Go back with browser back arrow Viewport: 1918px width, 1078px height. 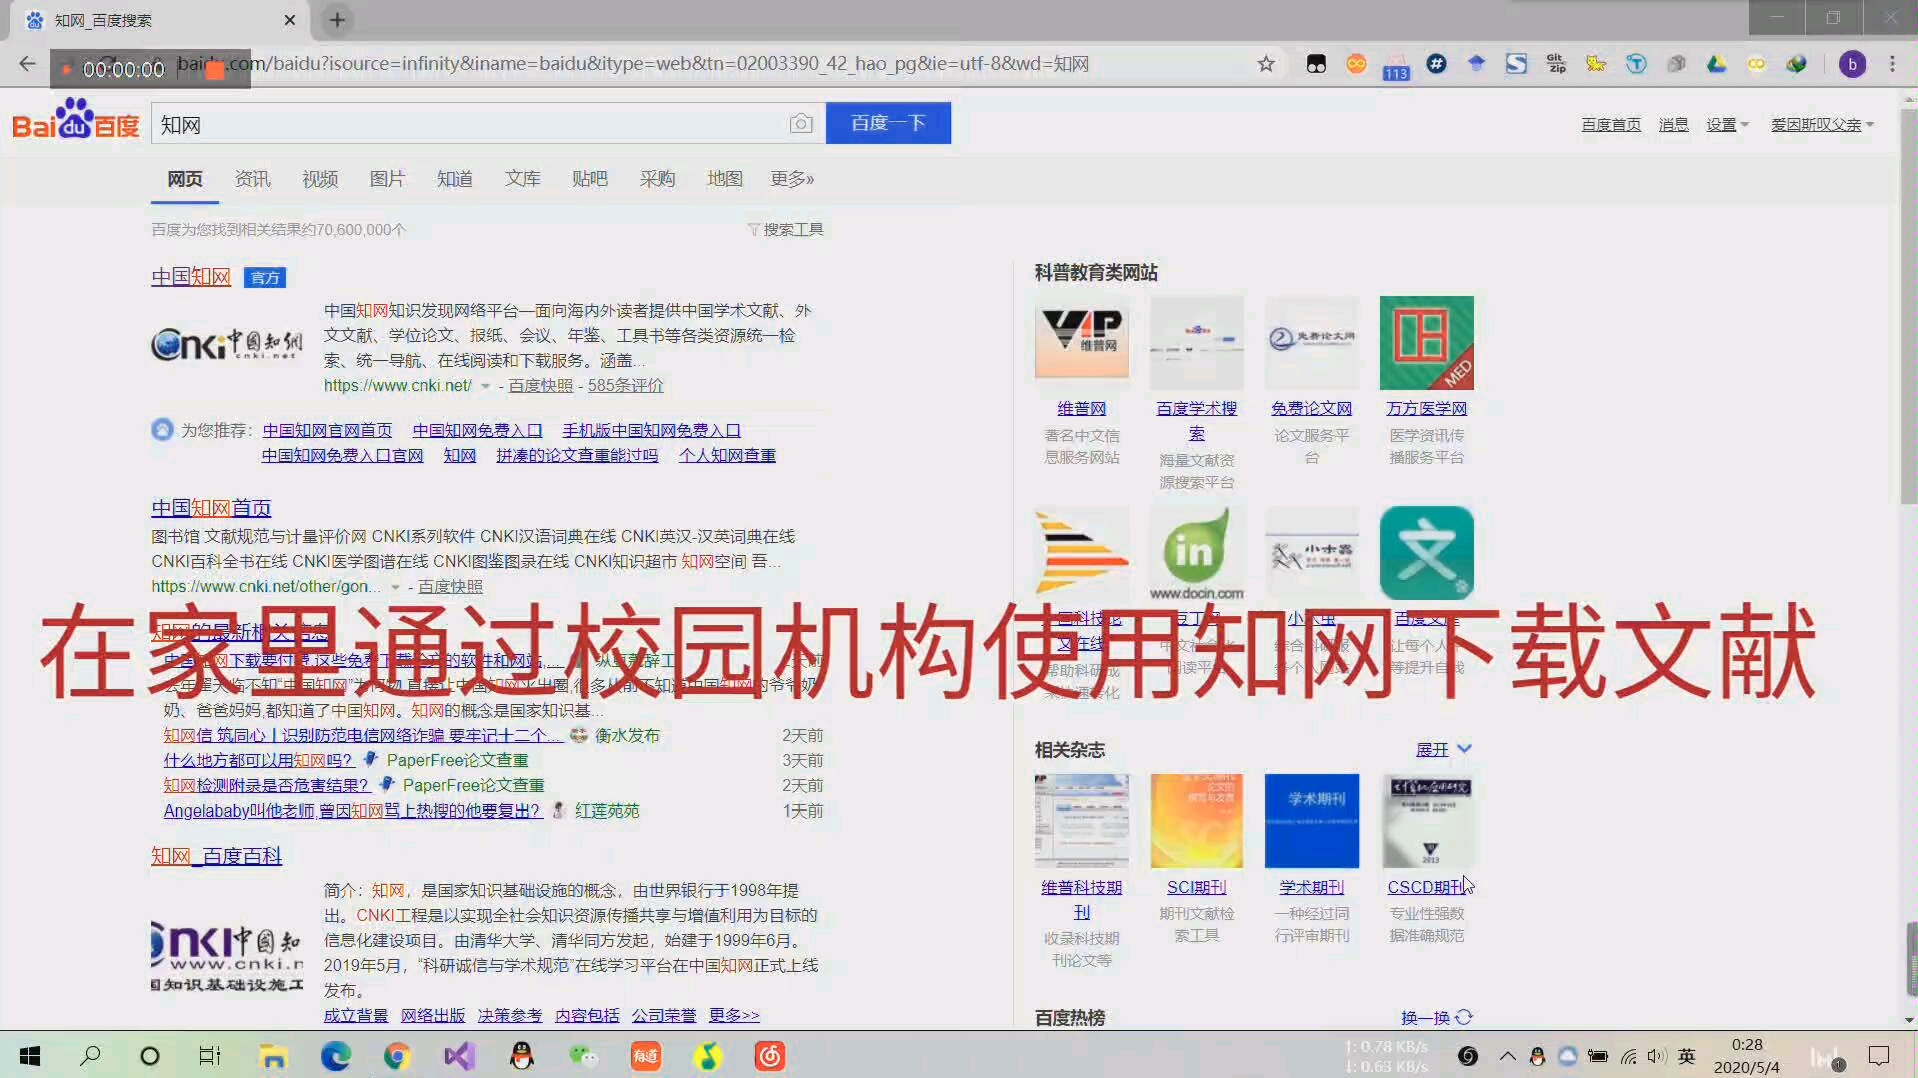[x=27, y=64]
